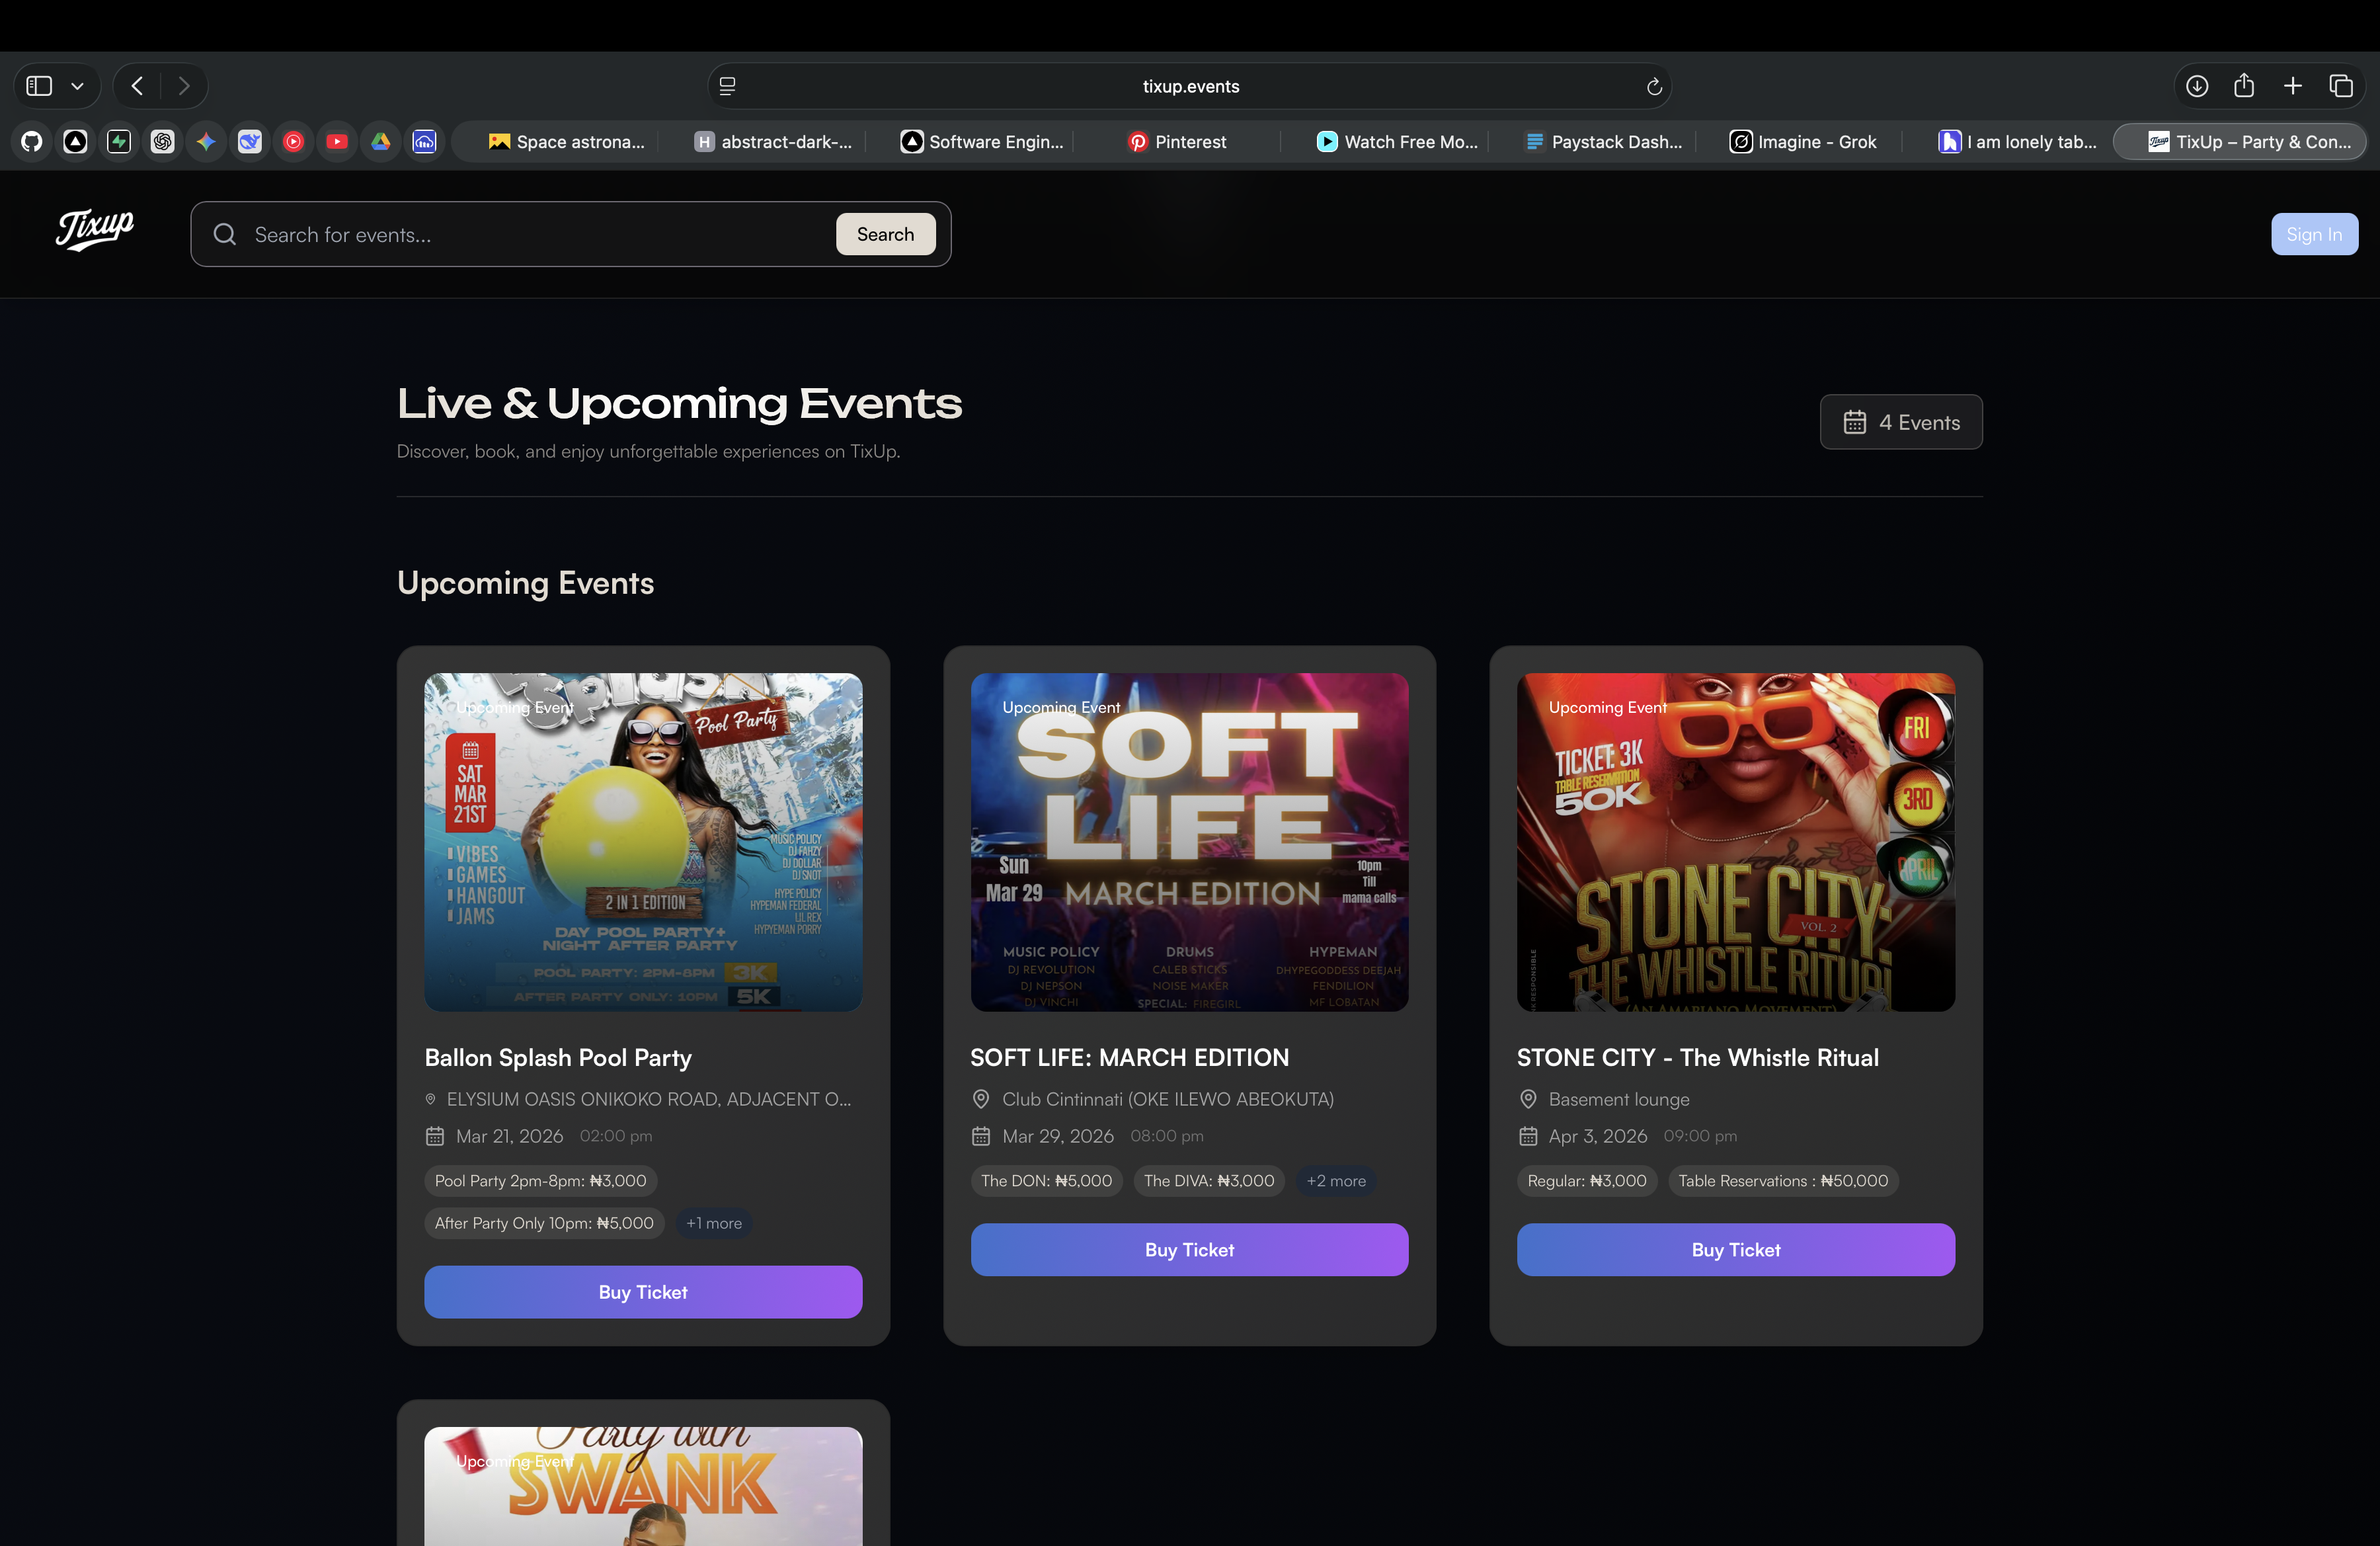Expand '+1 more' tickets on Pool Party
The image size is (2380, 1546).
point(713,1223)
